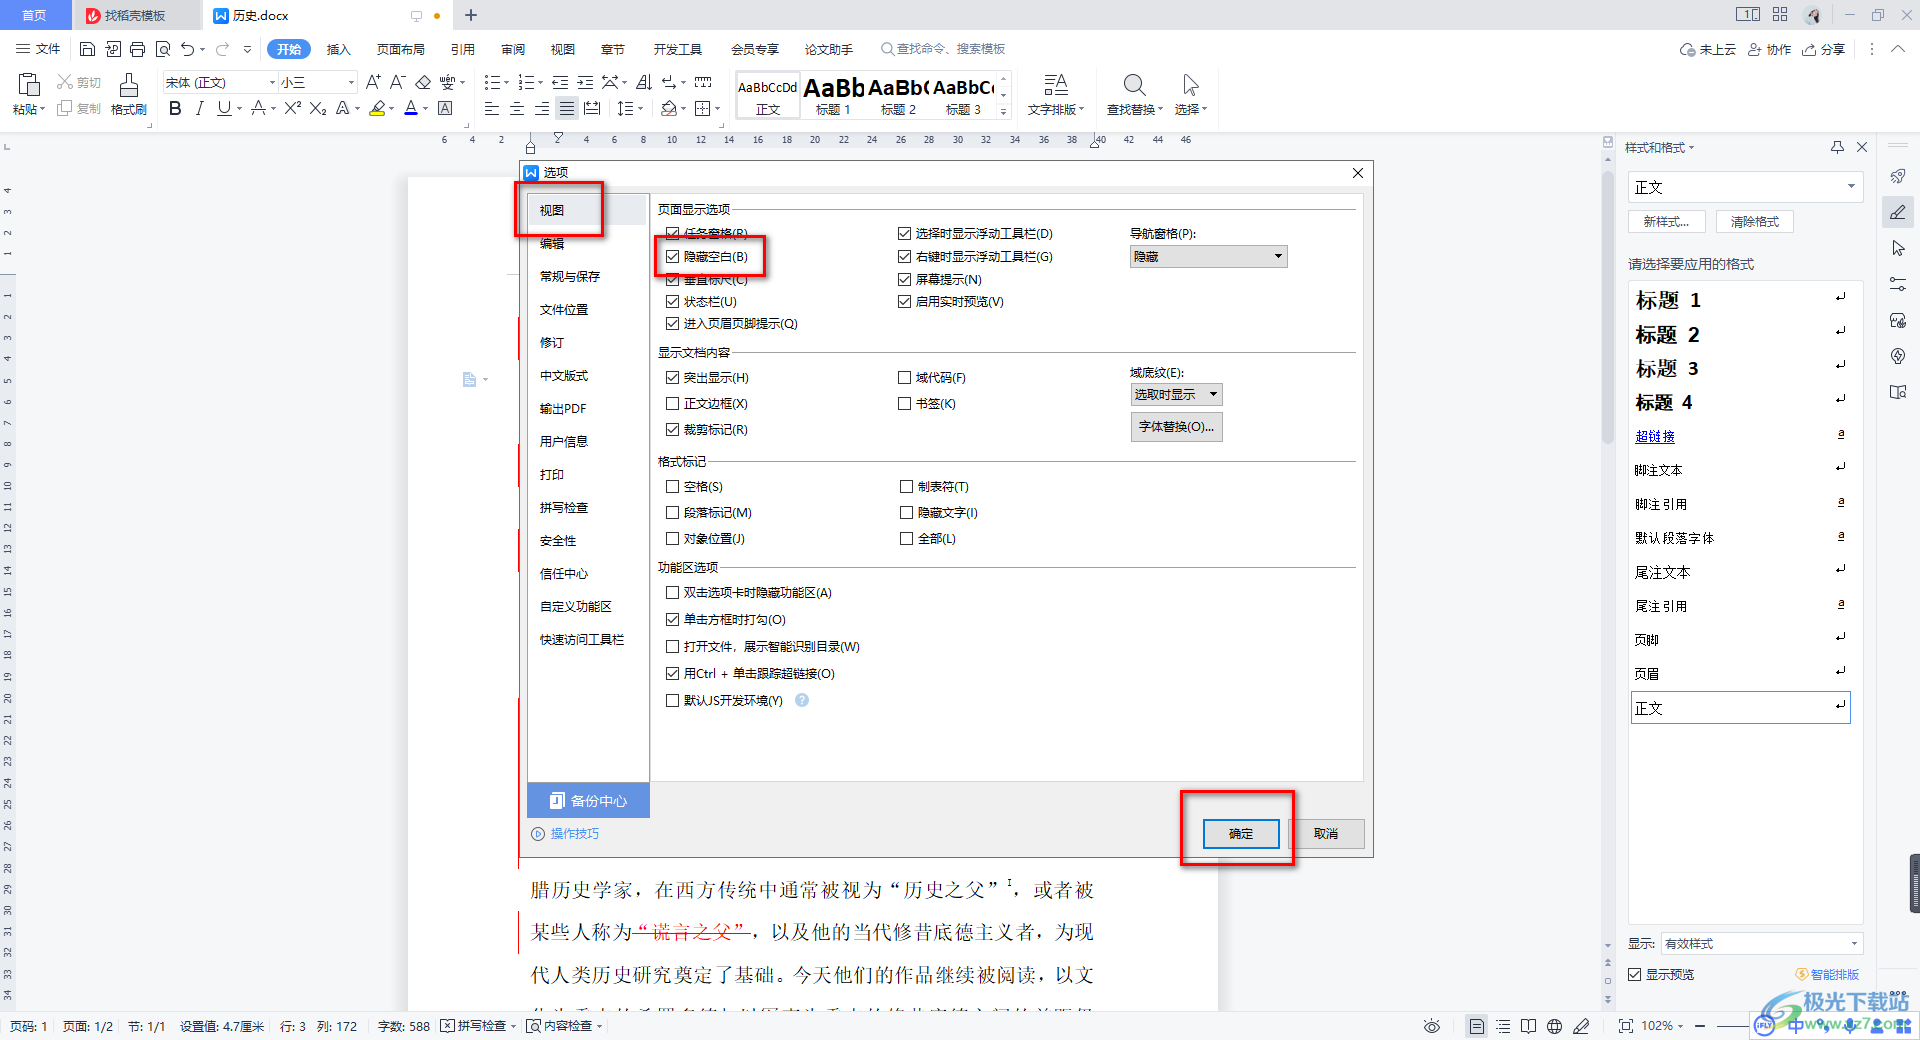Open the Insert (插入) ribbon tab
1920x1040 pixels.
point(339,49)
